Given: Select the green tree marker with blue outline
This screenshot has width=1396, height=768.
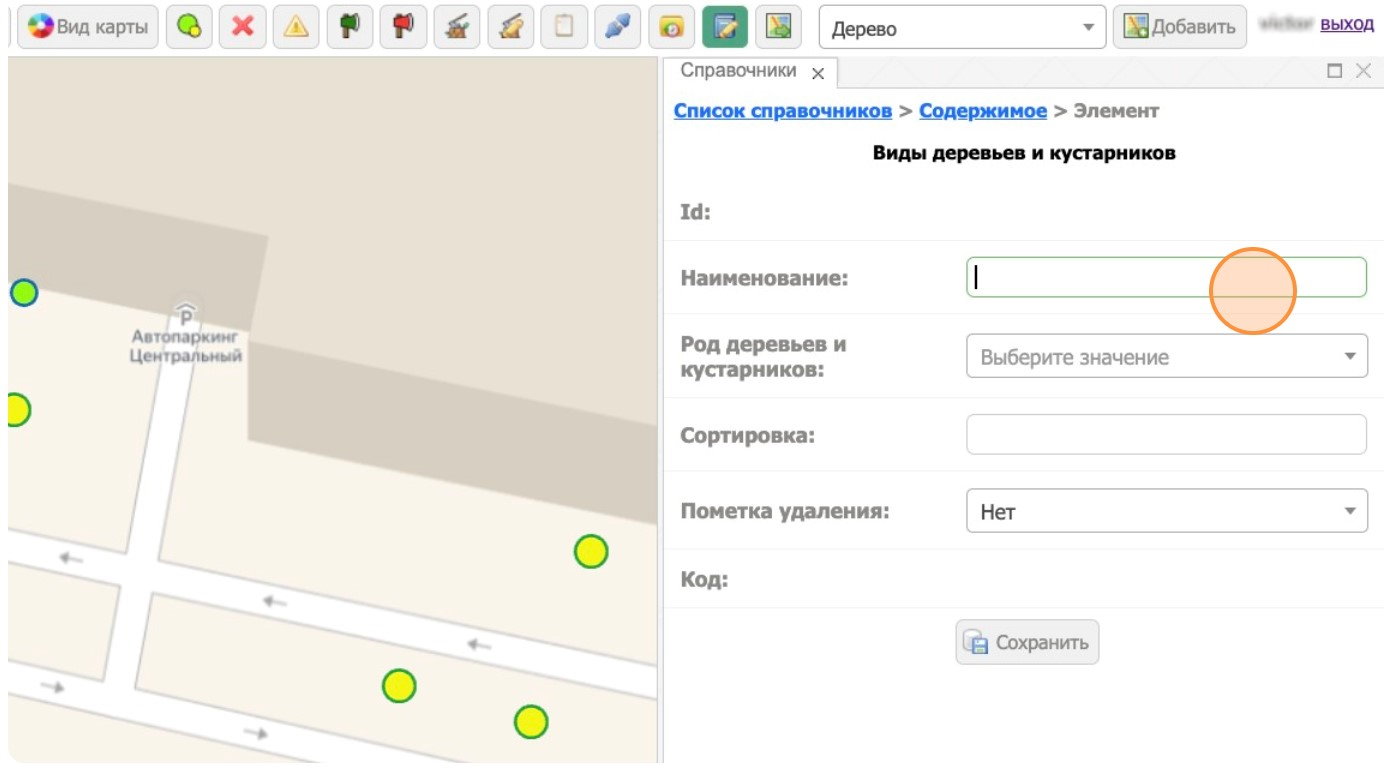Looking at the screenshot, I should [24, 293].
